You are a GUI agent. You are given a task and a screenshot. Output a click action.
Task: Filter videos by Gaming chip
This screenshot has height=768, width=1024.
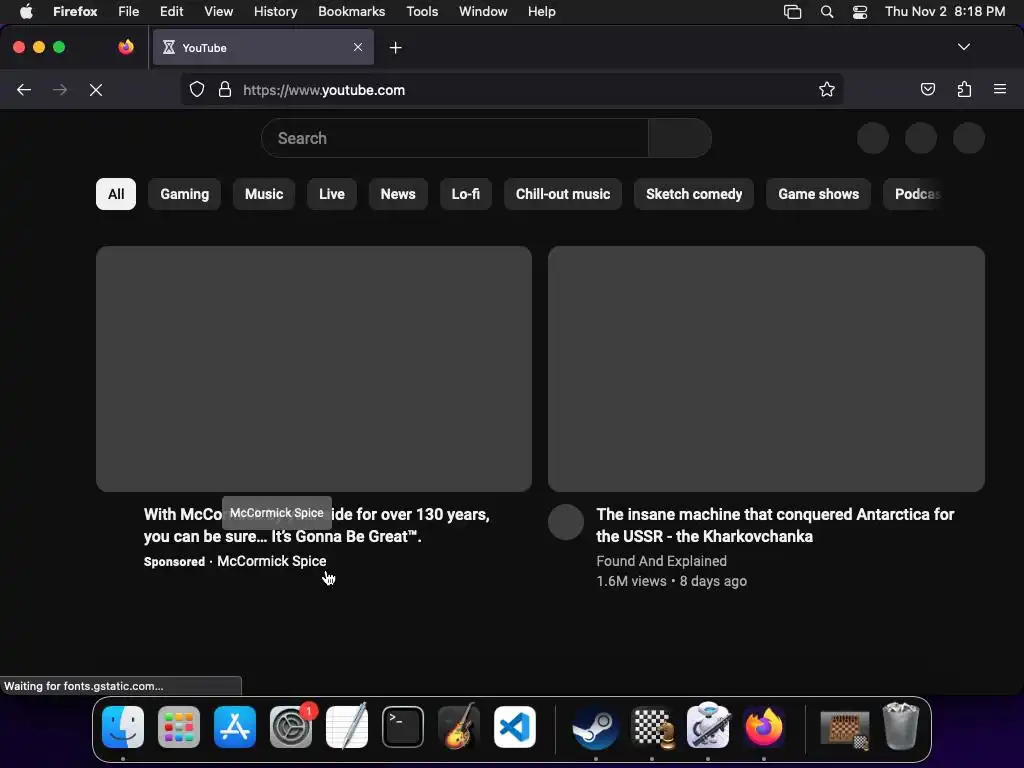185,194
